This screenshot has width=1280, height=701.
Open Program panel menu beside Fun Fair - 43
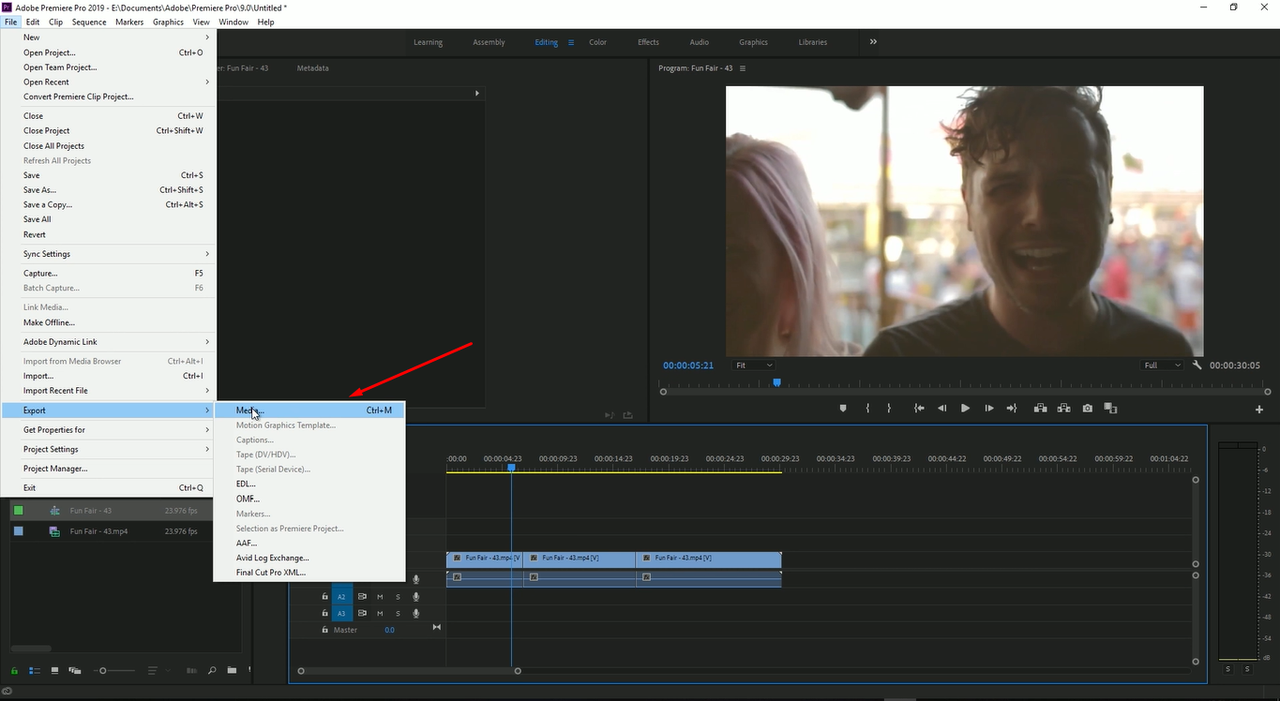coord(742,68)
